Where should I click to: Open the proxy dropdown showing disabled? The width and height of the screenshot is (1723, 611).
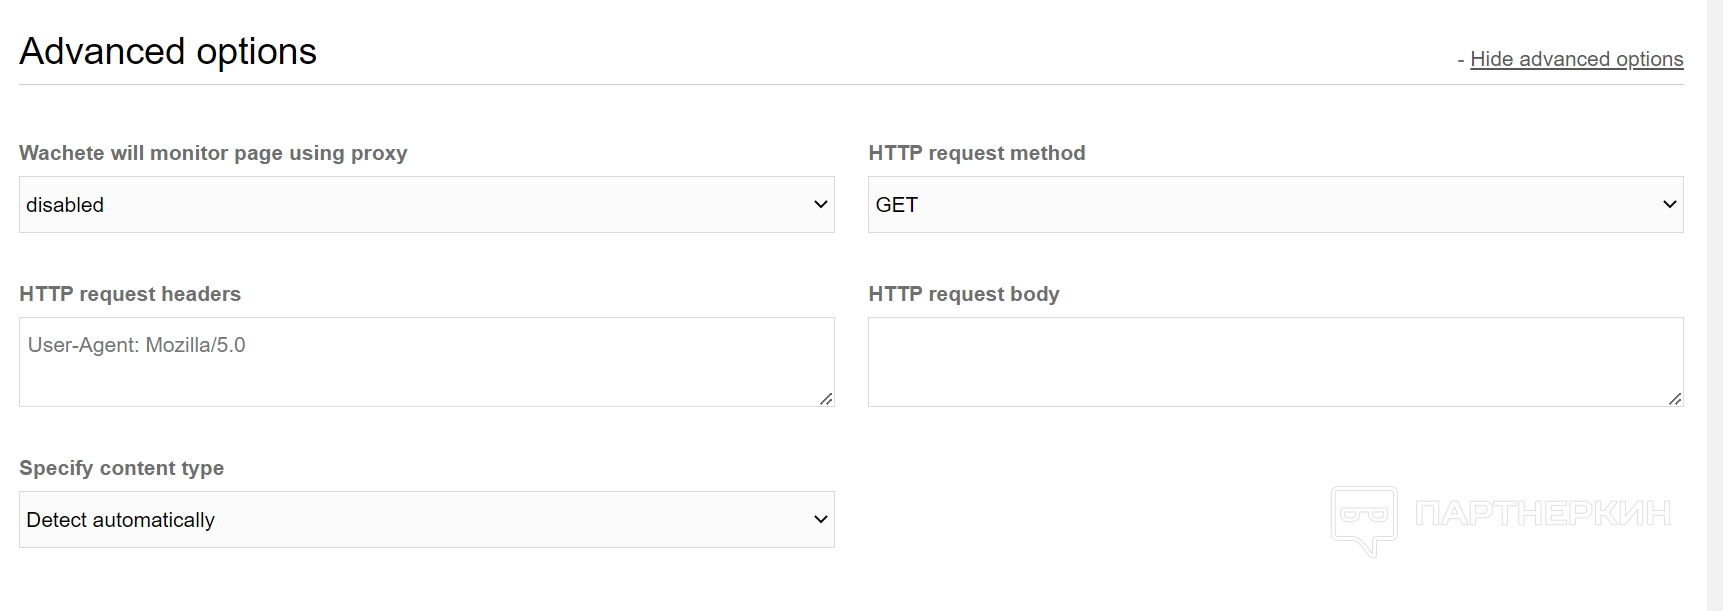point(426,205)
